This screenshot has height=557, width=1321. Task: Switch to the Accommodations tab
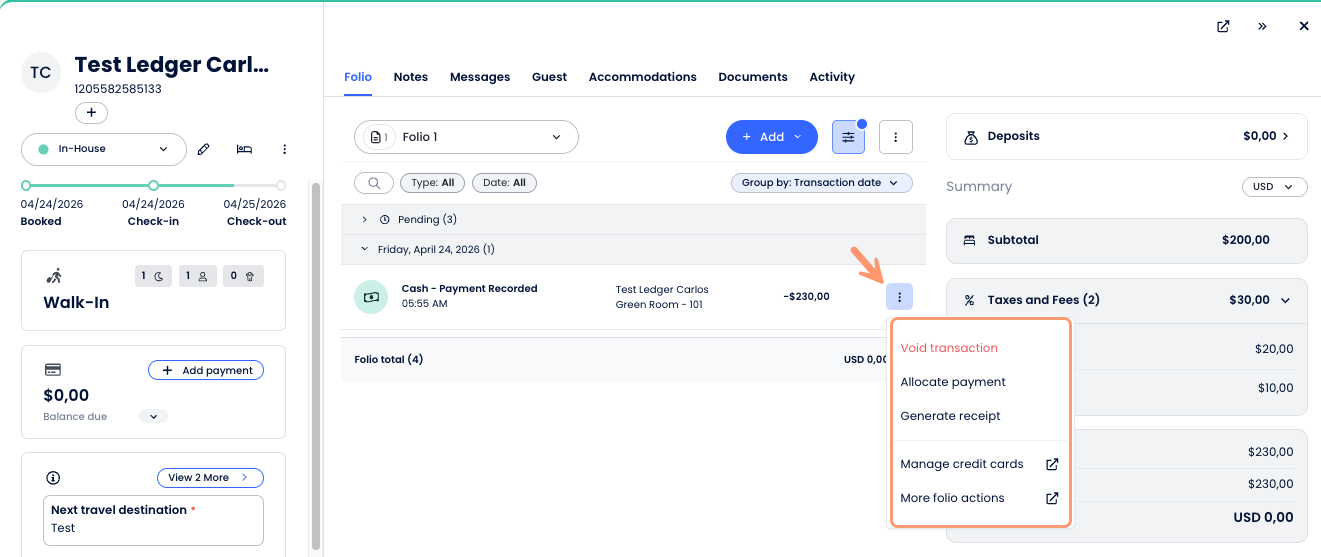[x=642, y=77]
